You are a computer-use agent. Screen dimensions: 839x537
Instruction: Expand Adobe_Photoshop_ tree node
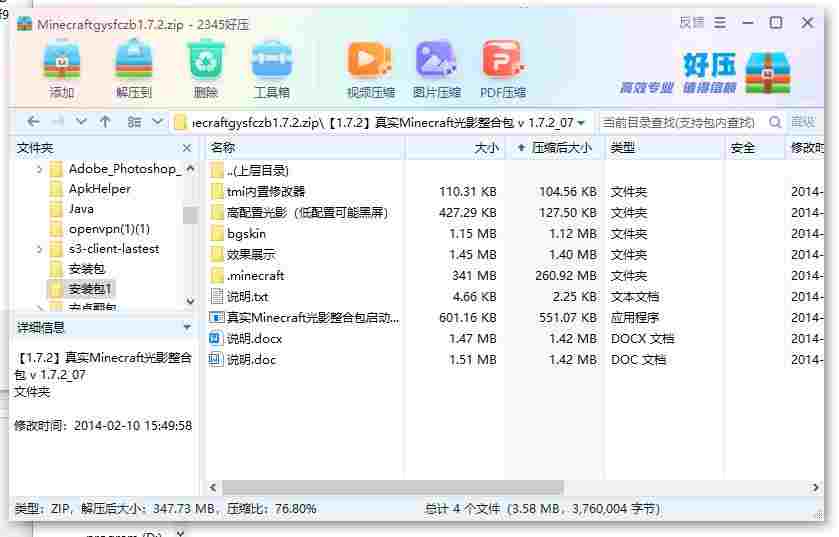[x=39, y=169]
